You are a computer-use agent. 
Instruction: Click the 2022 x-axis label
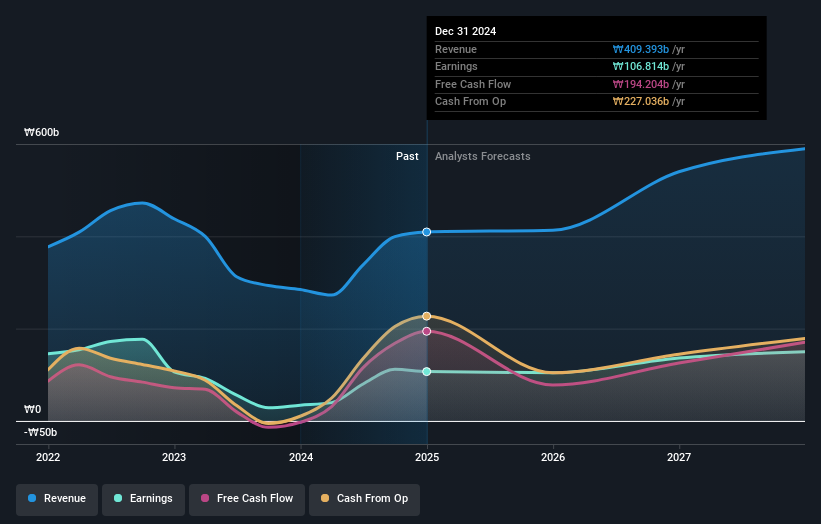pyautogui.click(x=48, y=458)
